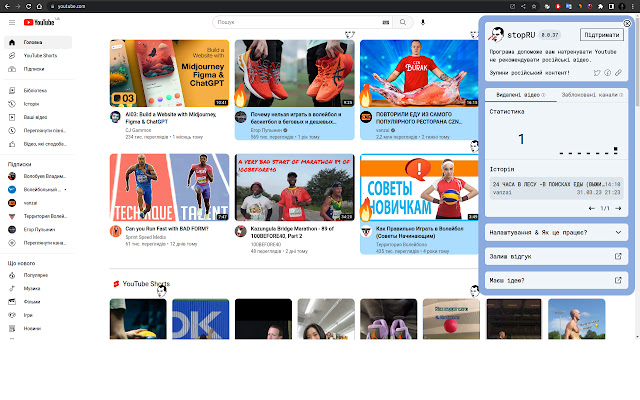640x400 pixels.
Task: Open Популярне (Trending) in sidebar
Action: [38, 275]
